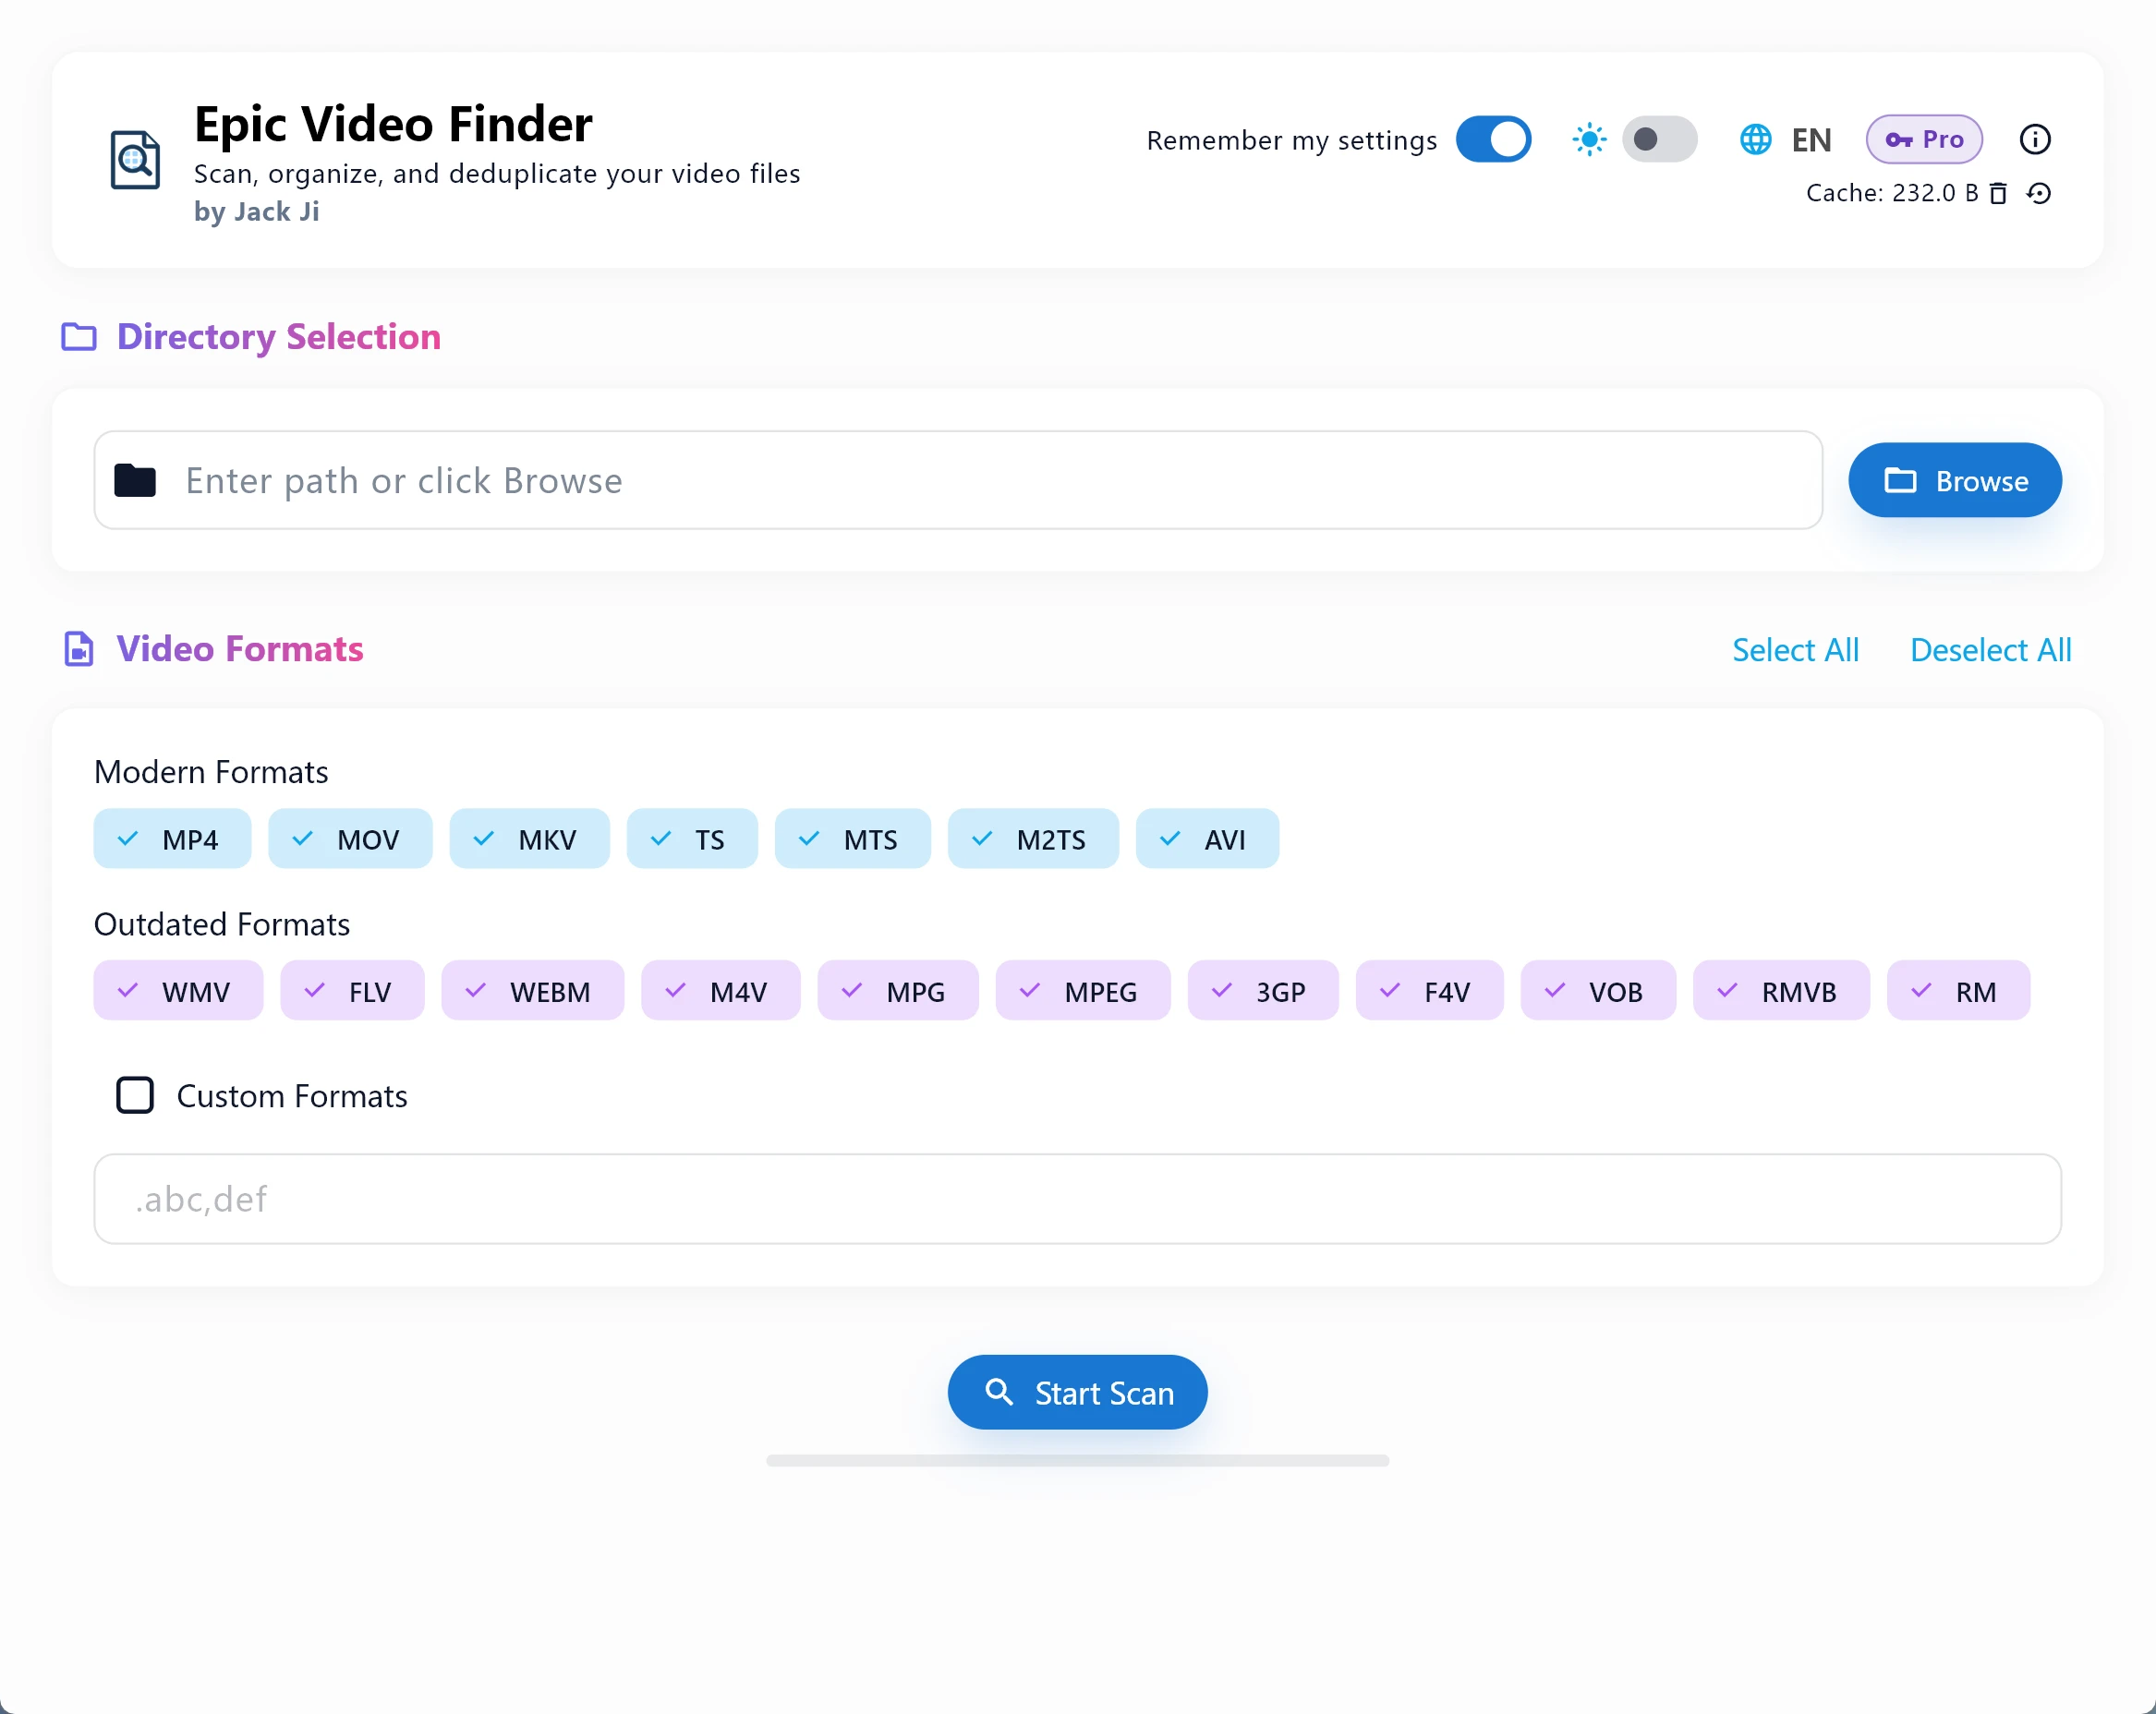Viewport: 2156px width, 1714px height.
Task: Open the info icon in the header
Action: point(2035,139)
